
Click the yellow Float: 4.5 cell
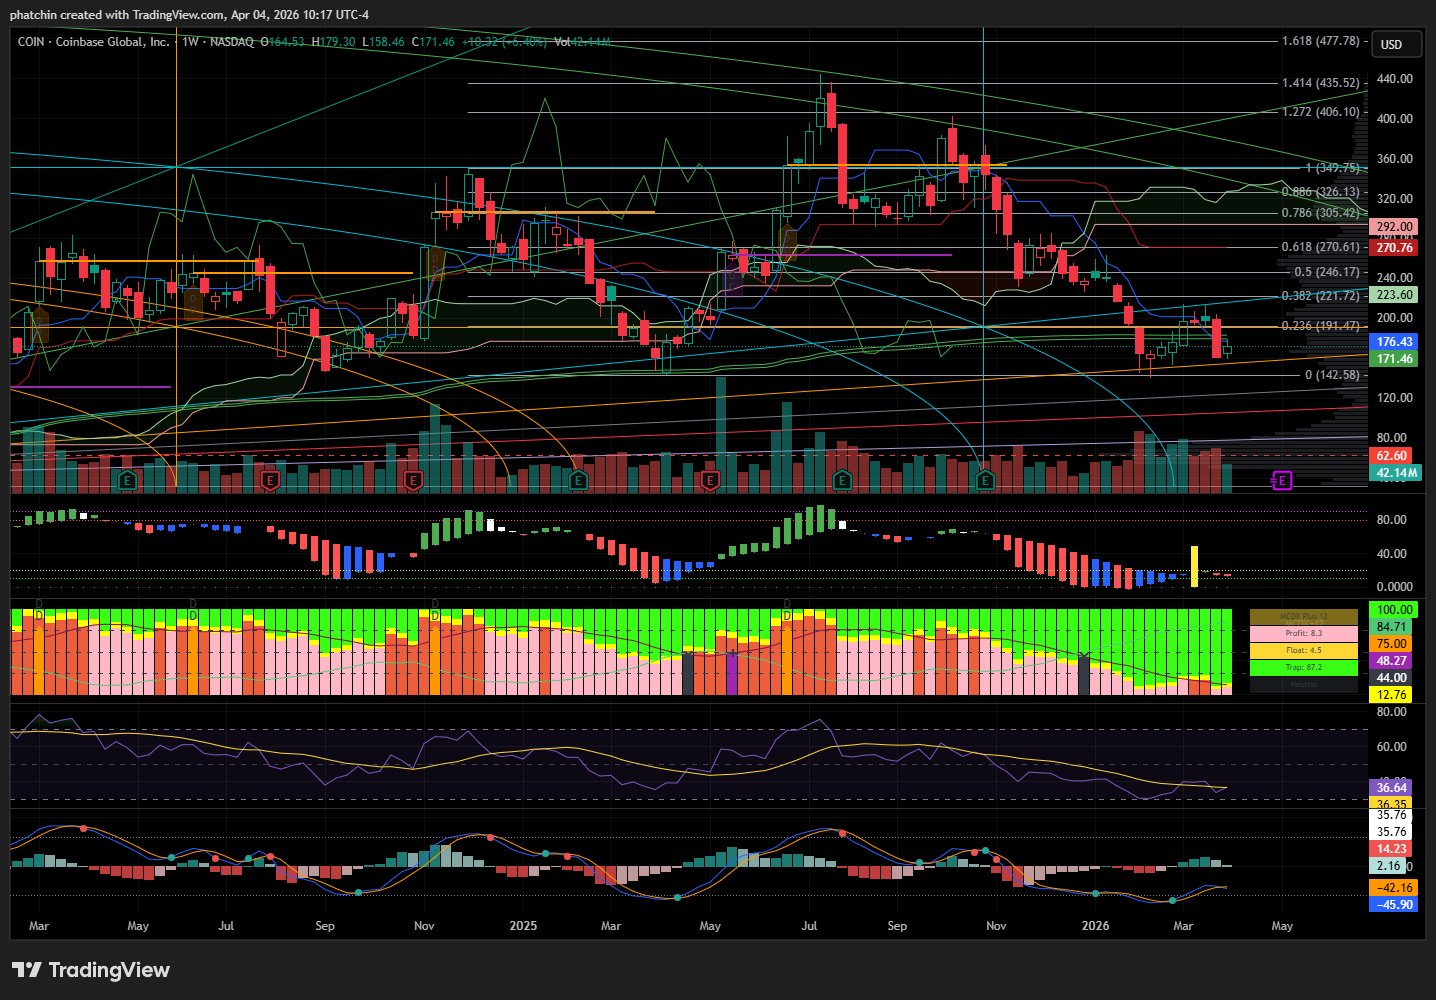(x=1304, y=651)
